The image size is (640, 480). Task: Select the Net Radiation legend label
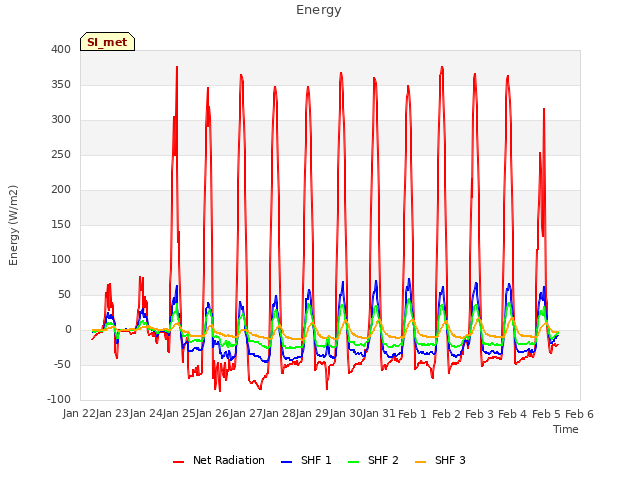coord(229,460)
